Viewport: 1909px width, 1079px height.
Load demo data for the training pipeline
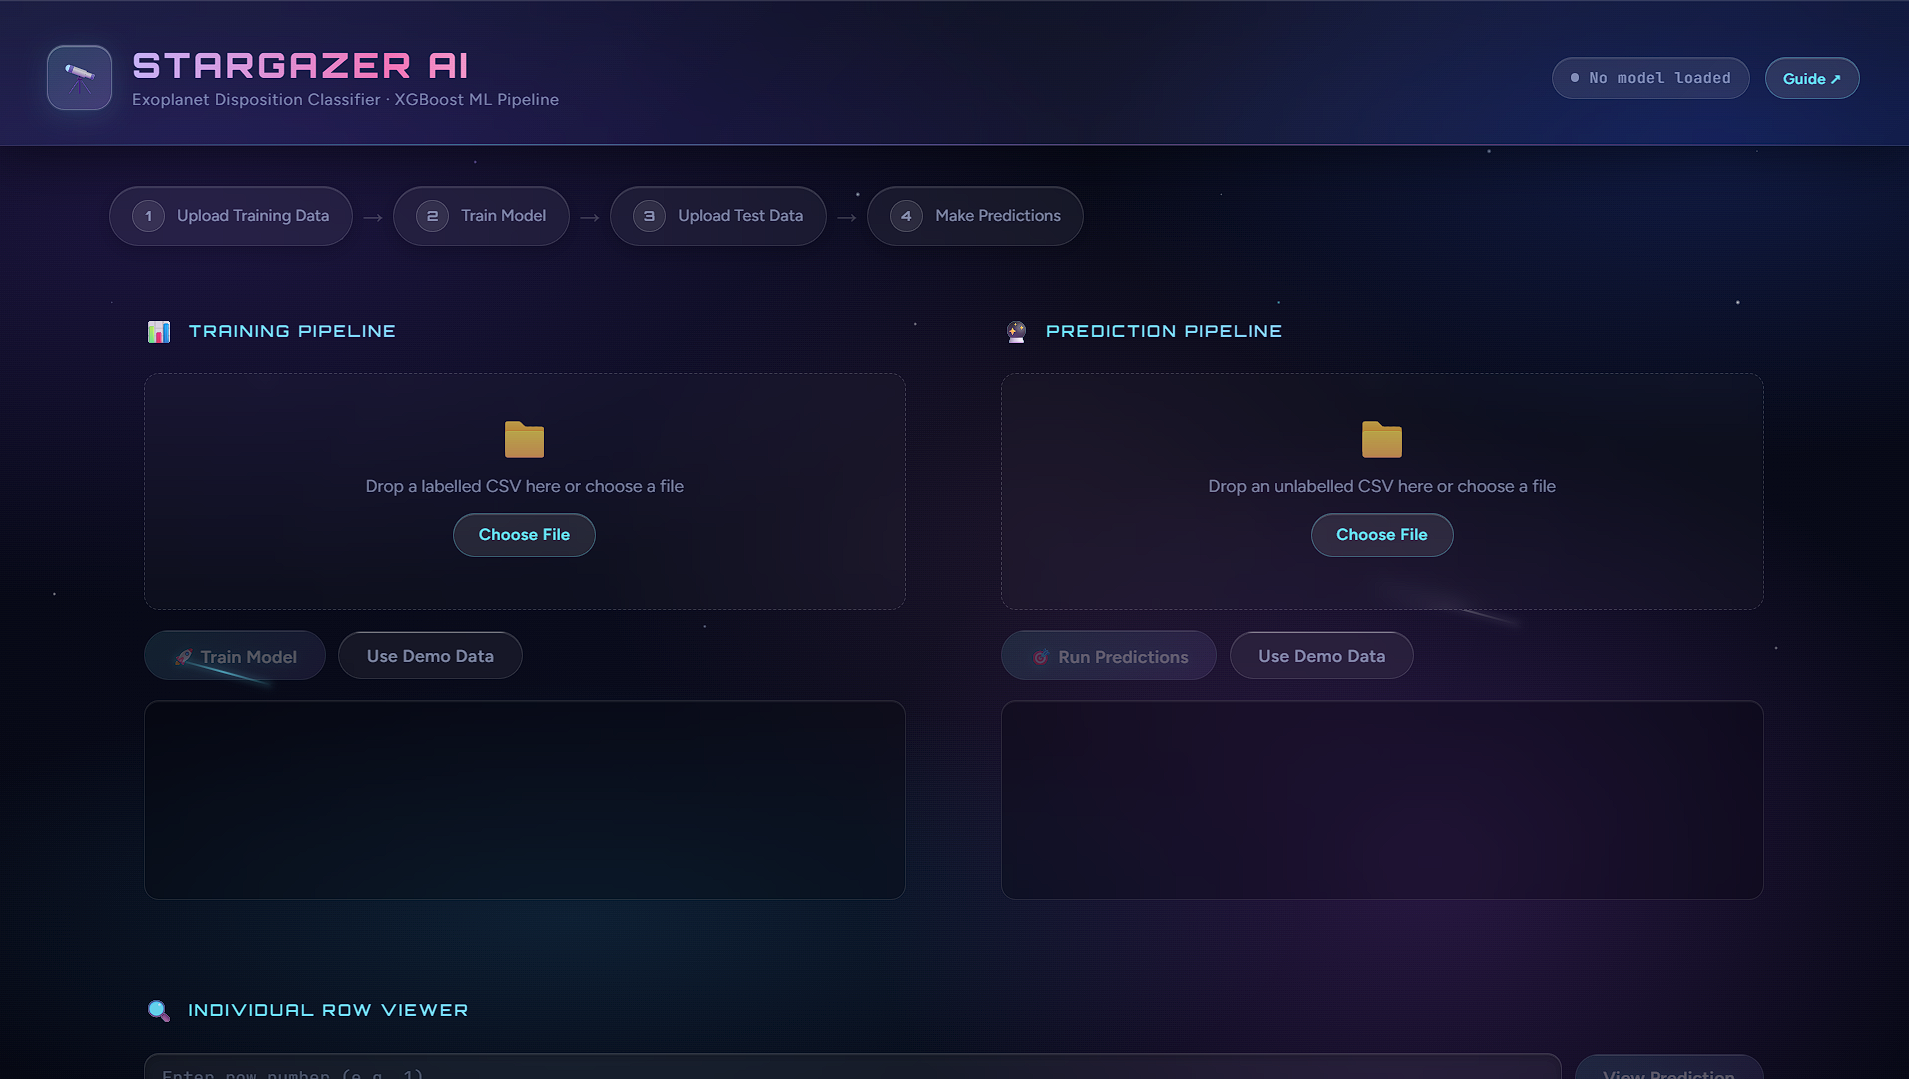click(x=430, y=656)
